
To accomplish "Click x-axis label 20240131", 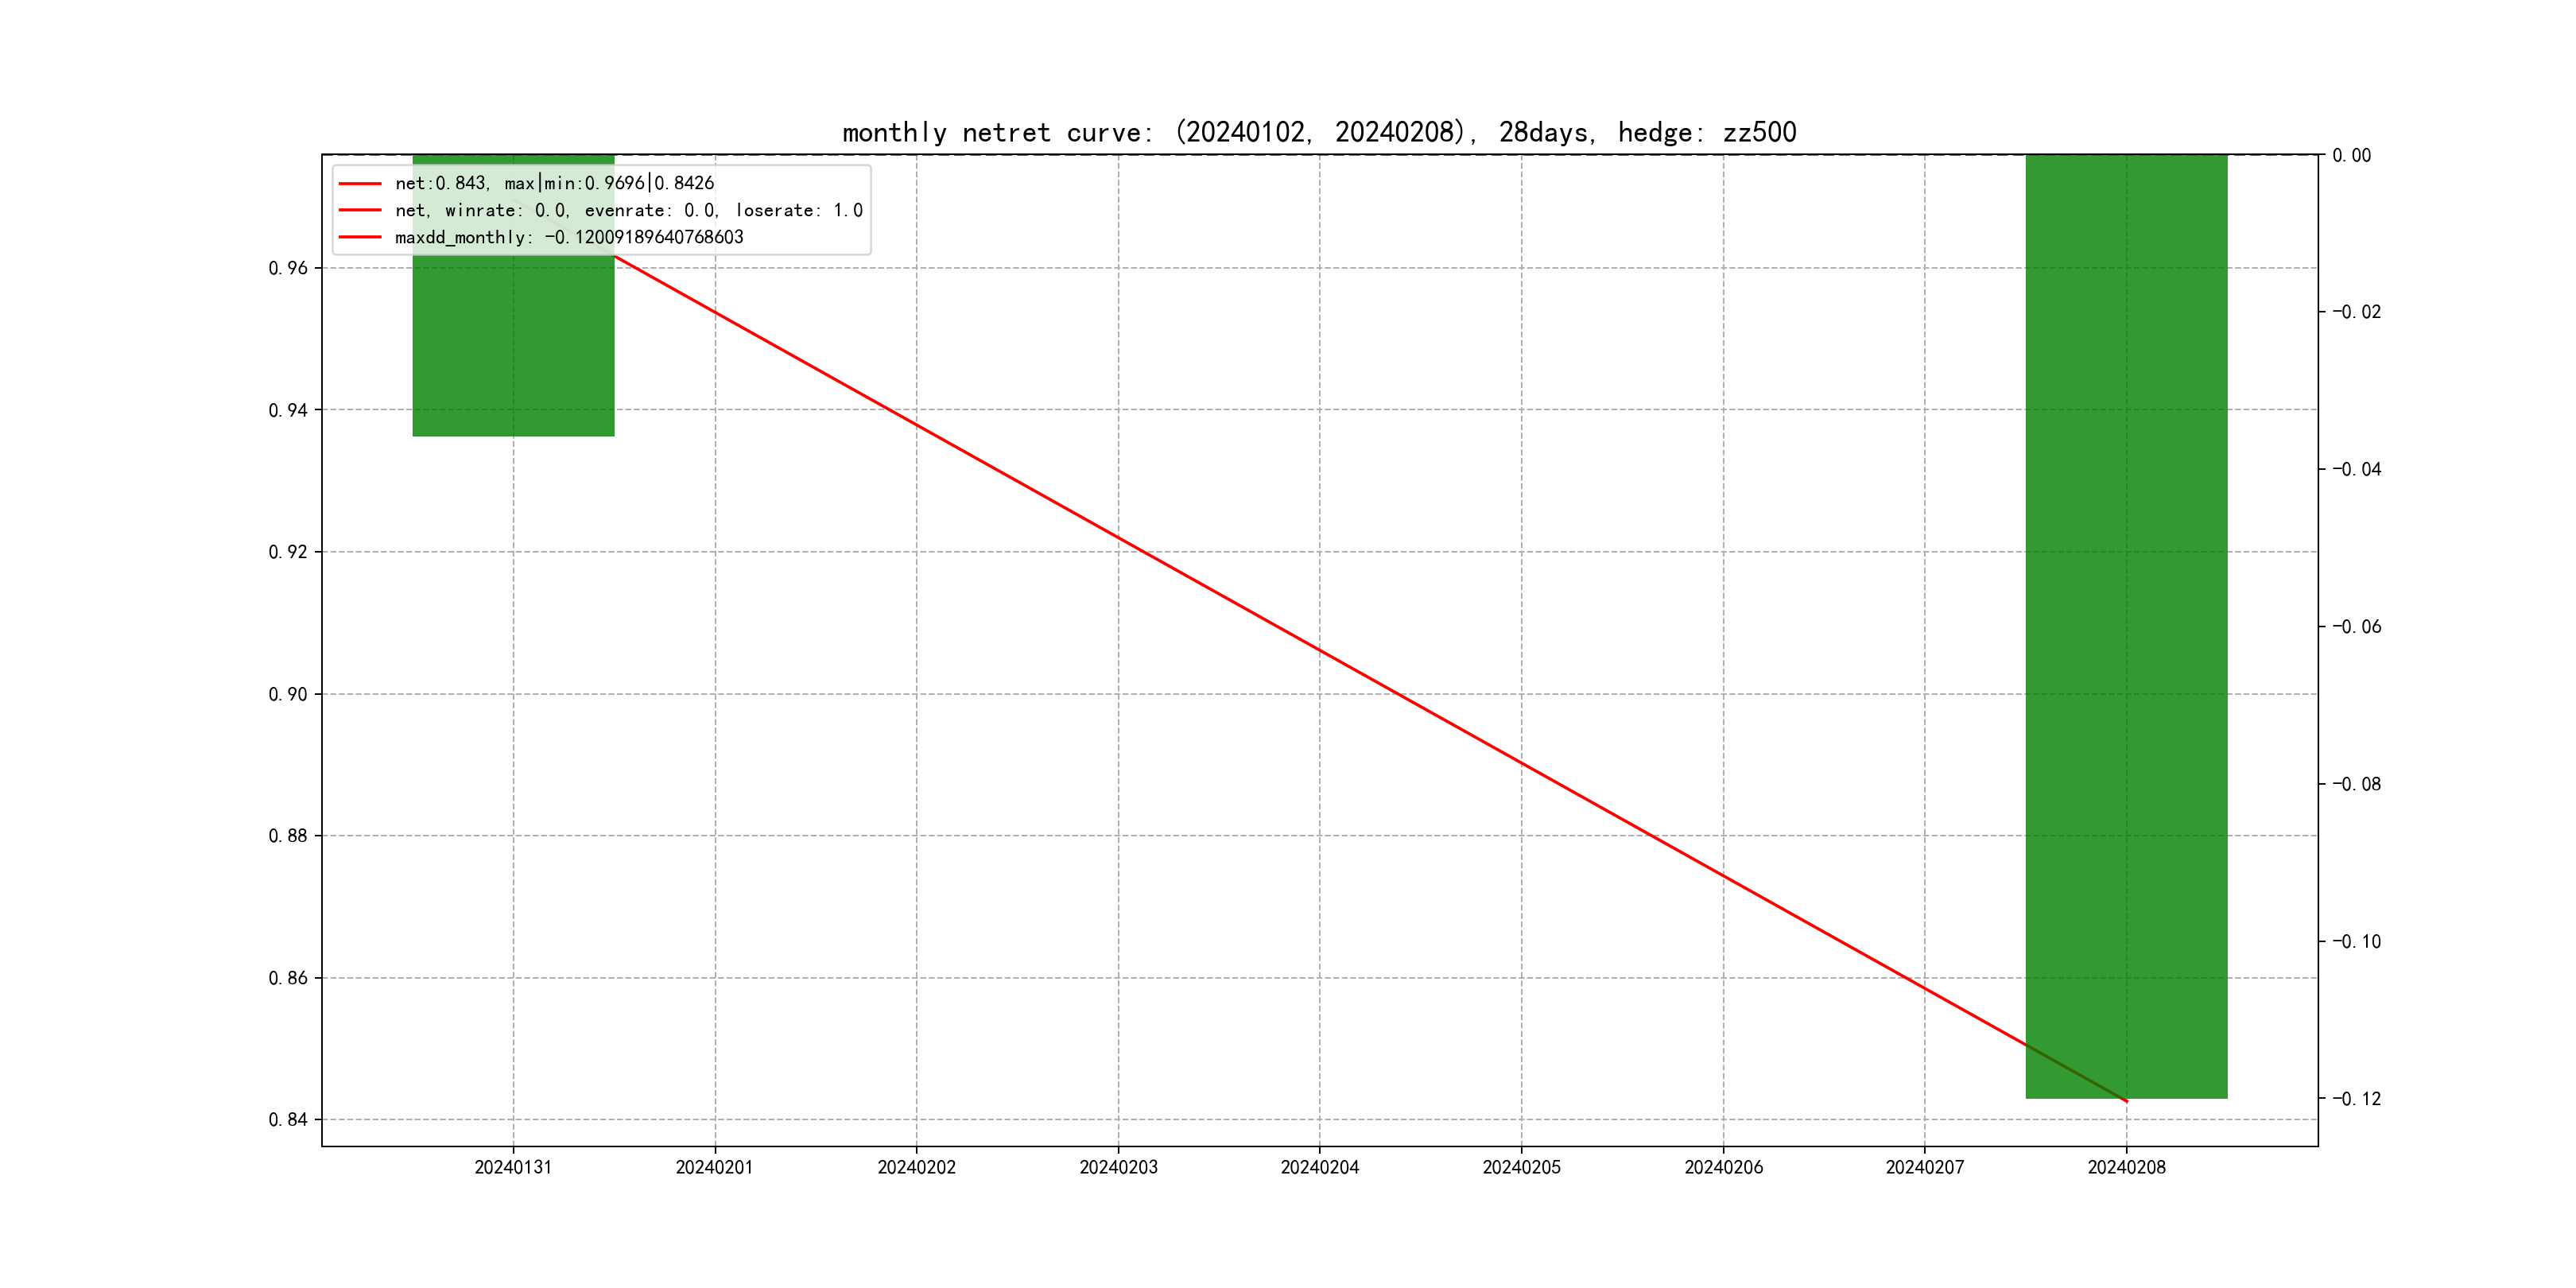I will coord(513,1167).
